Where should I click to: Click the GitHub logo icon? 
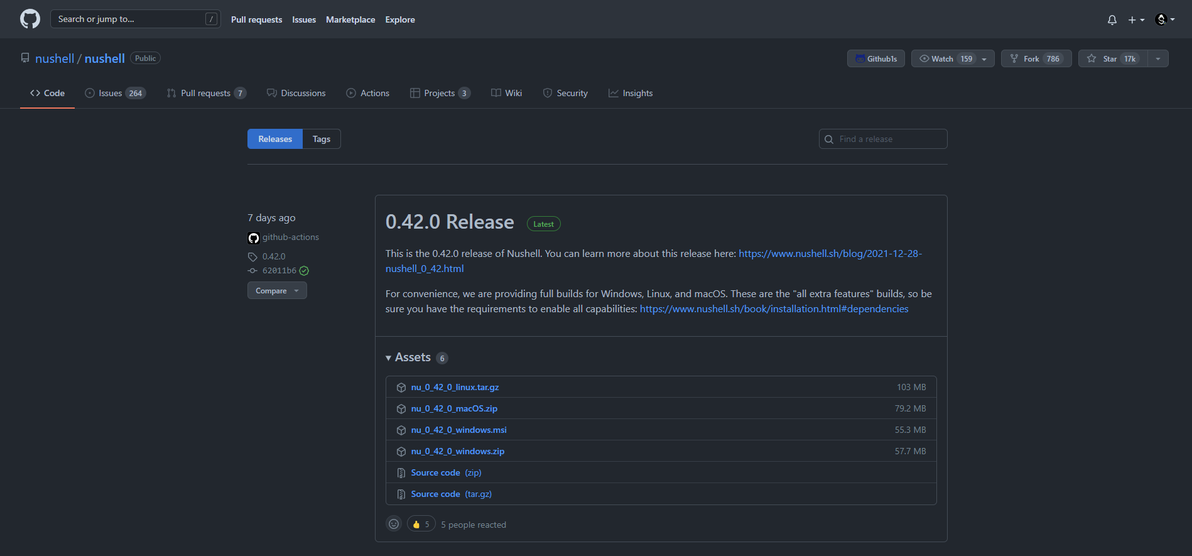[30, 19]
